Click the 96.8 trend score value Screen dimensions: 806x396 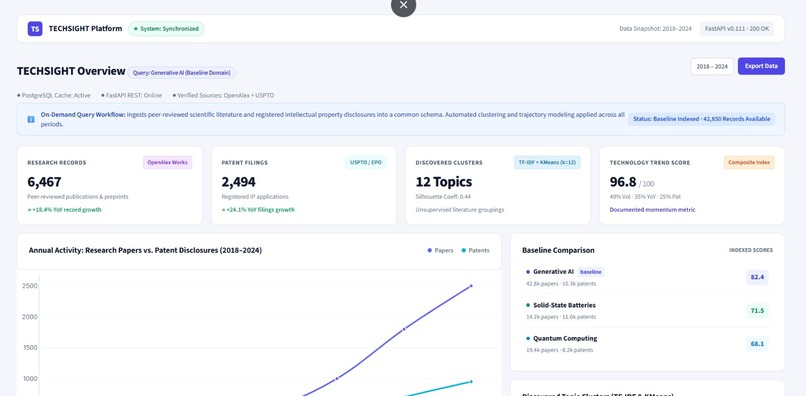click(x=623, y=182)
